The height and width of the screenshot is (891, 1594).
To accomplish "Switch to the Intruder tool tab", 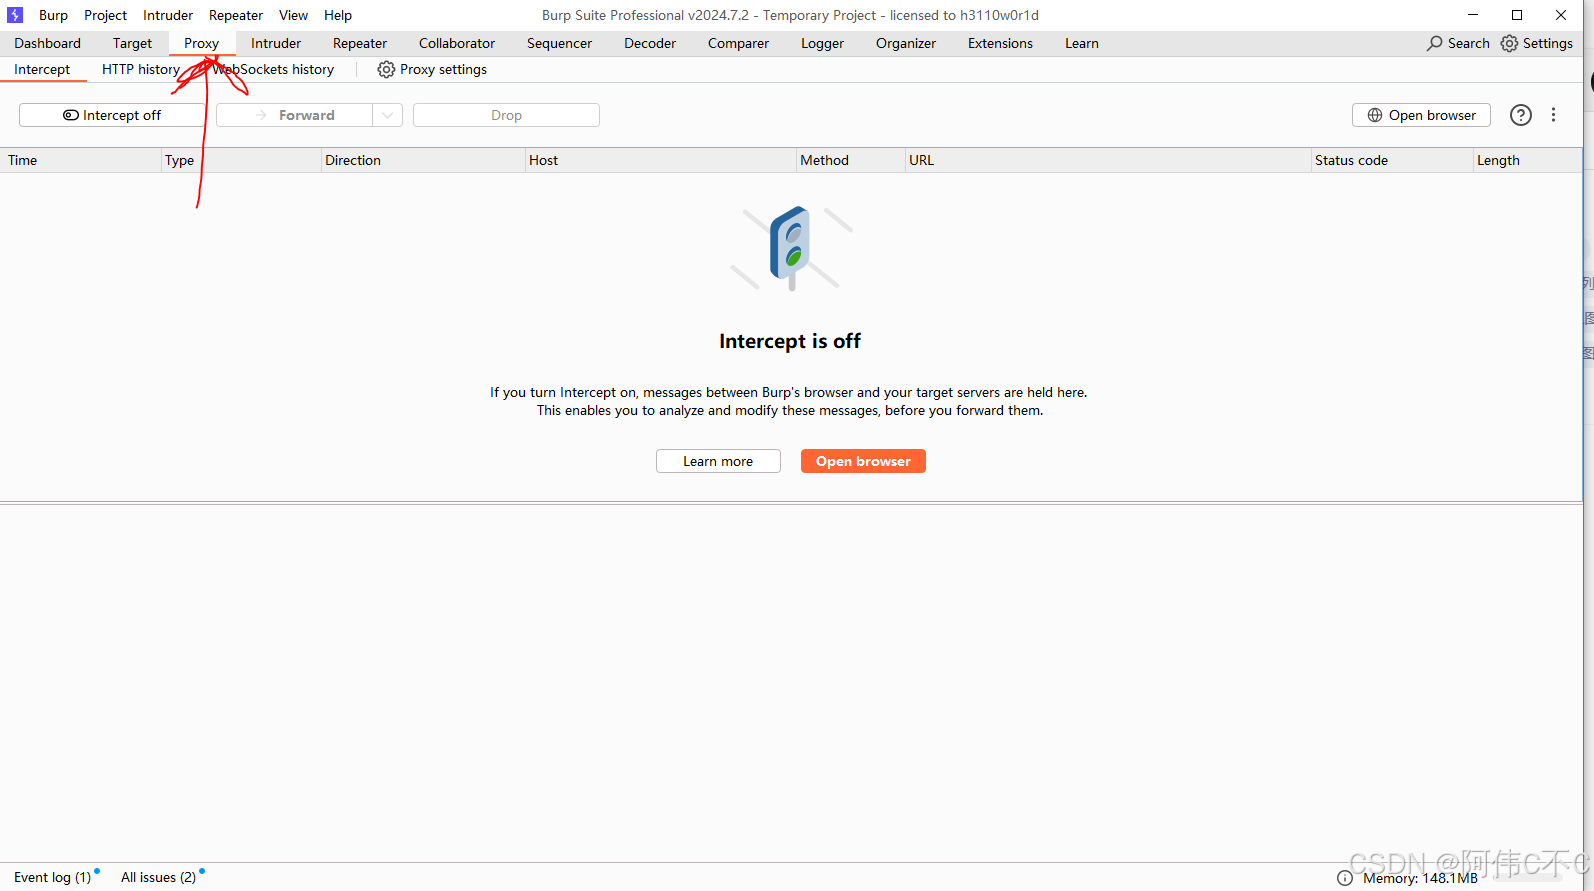I will [276, 43].
